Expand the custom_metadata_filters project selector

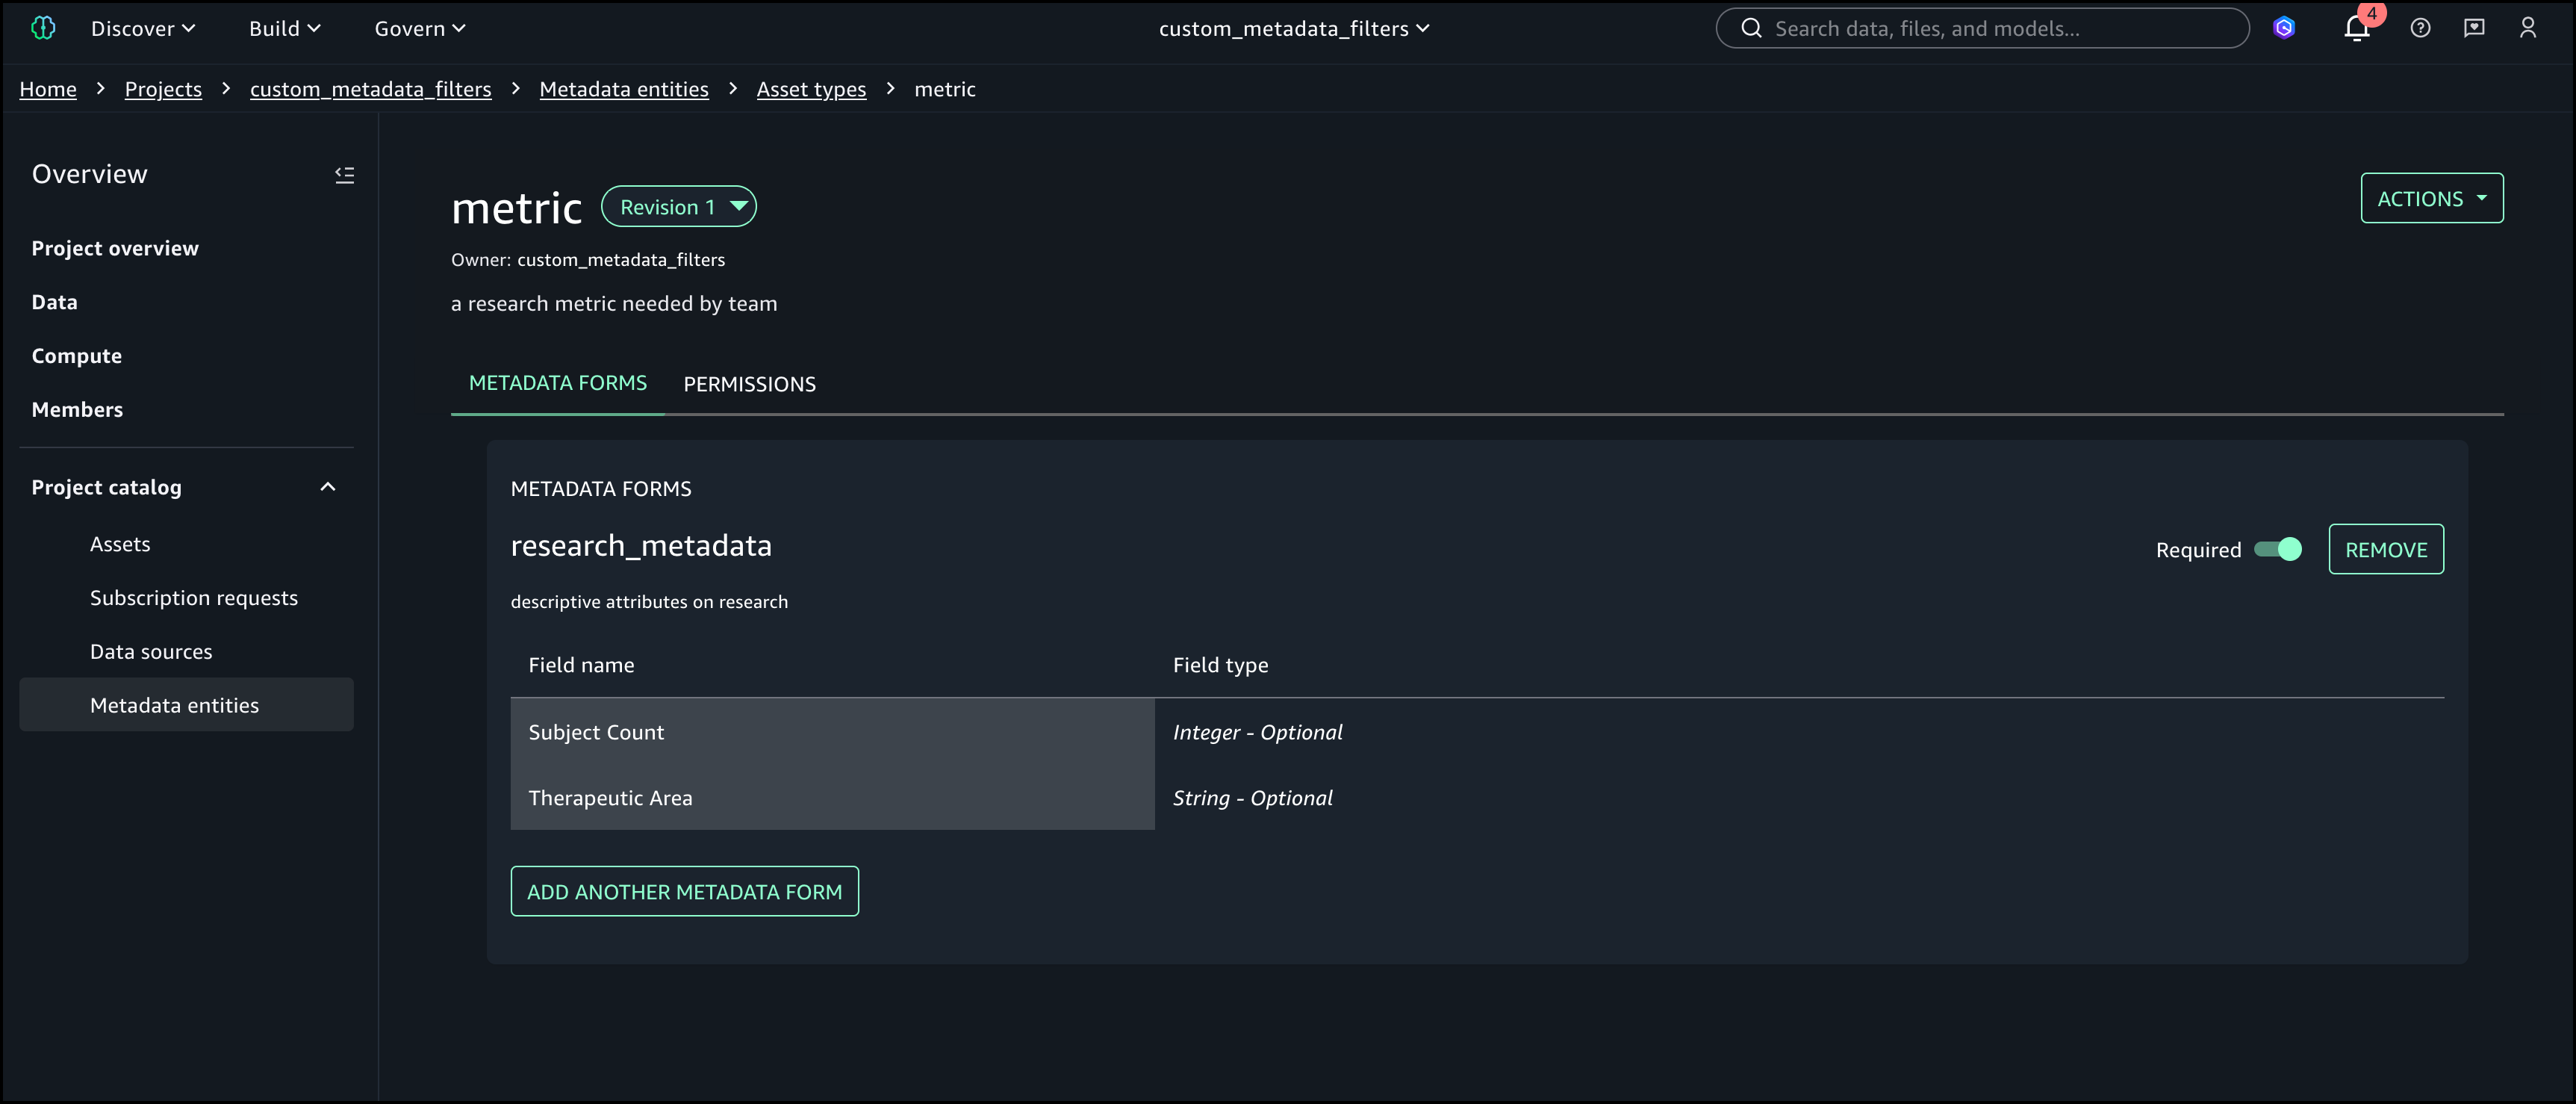[1293, 29]
